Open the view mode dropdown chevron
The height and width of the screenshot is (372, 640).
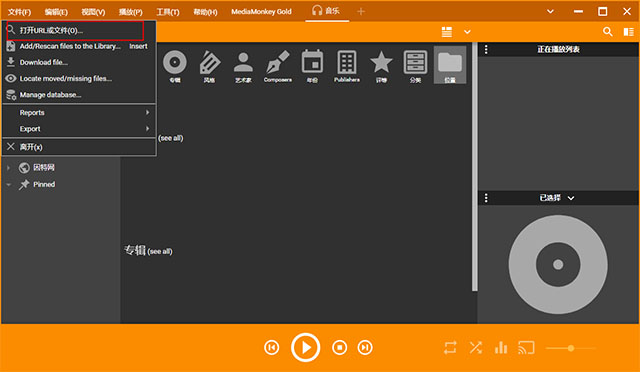pyautogui.click(x=467, y=32)
